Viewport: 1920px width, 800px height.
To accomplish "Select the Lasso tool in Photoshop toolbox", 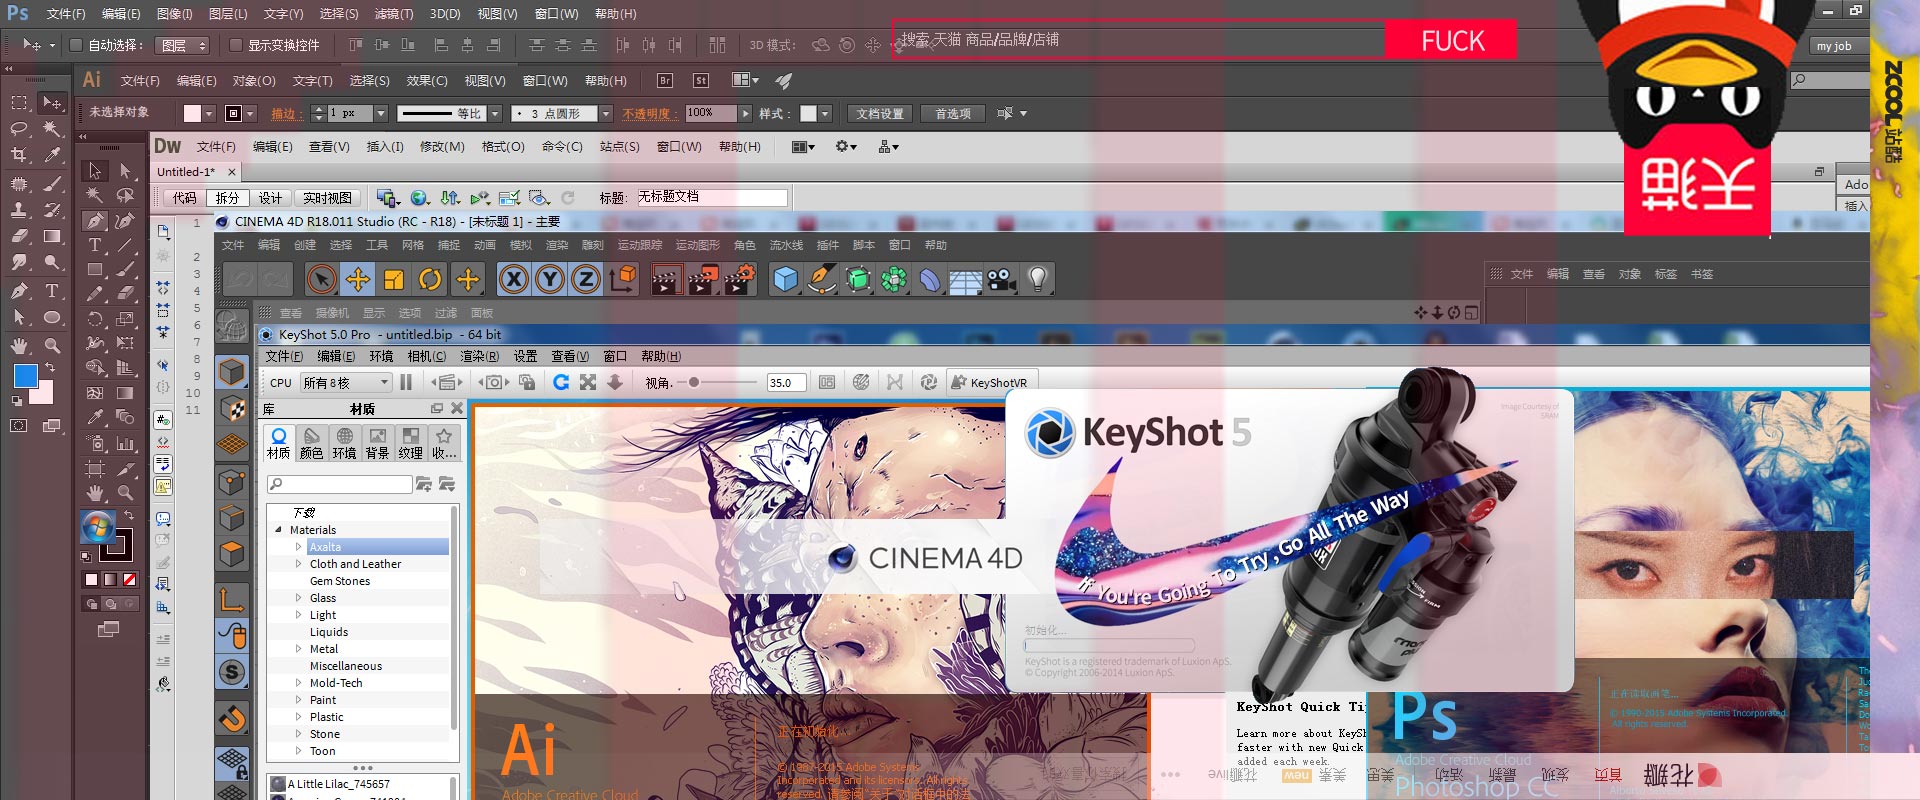I will click(x=19, y=128).
